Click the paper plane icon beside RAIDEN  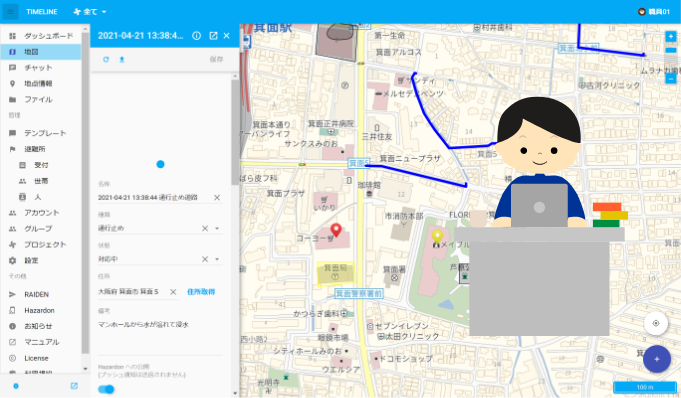point(13,295)
